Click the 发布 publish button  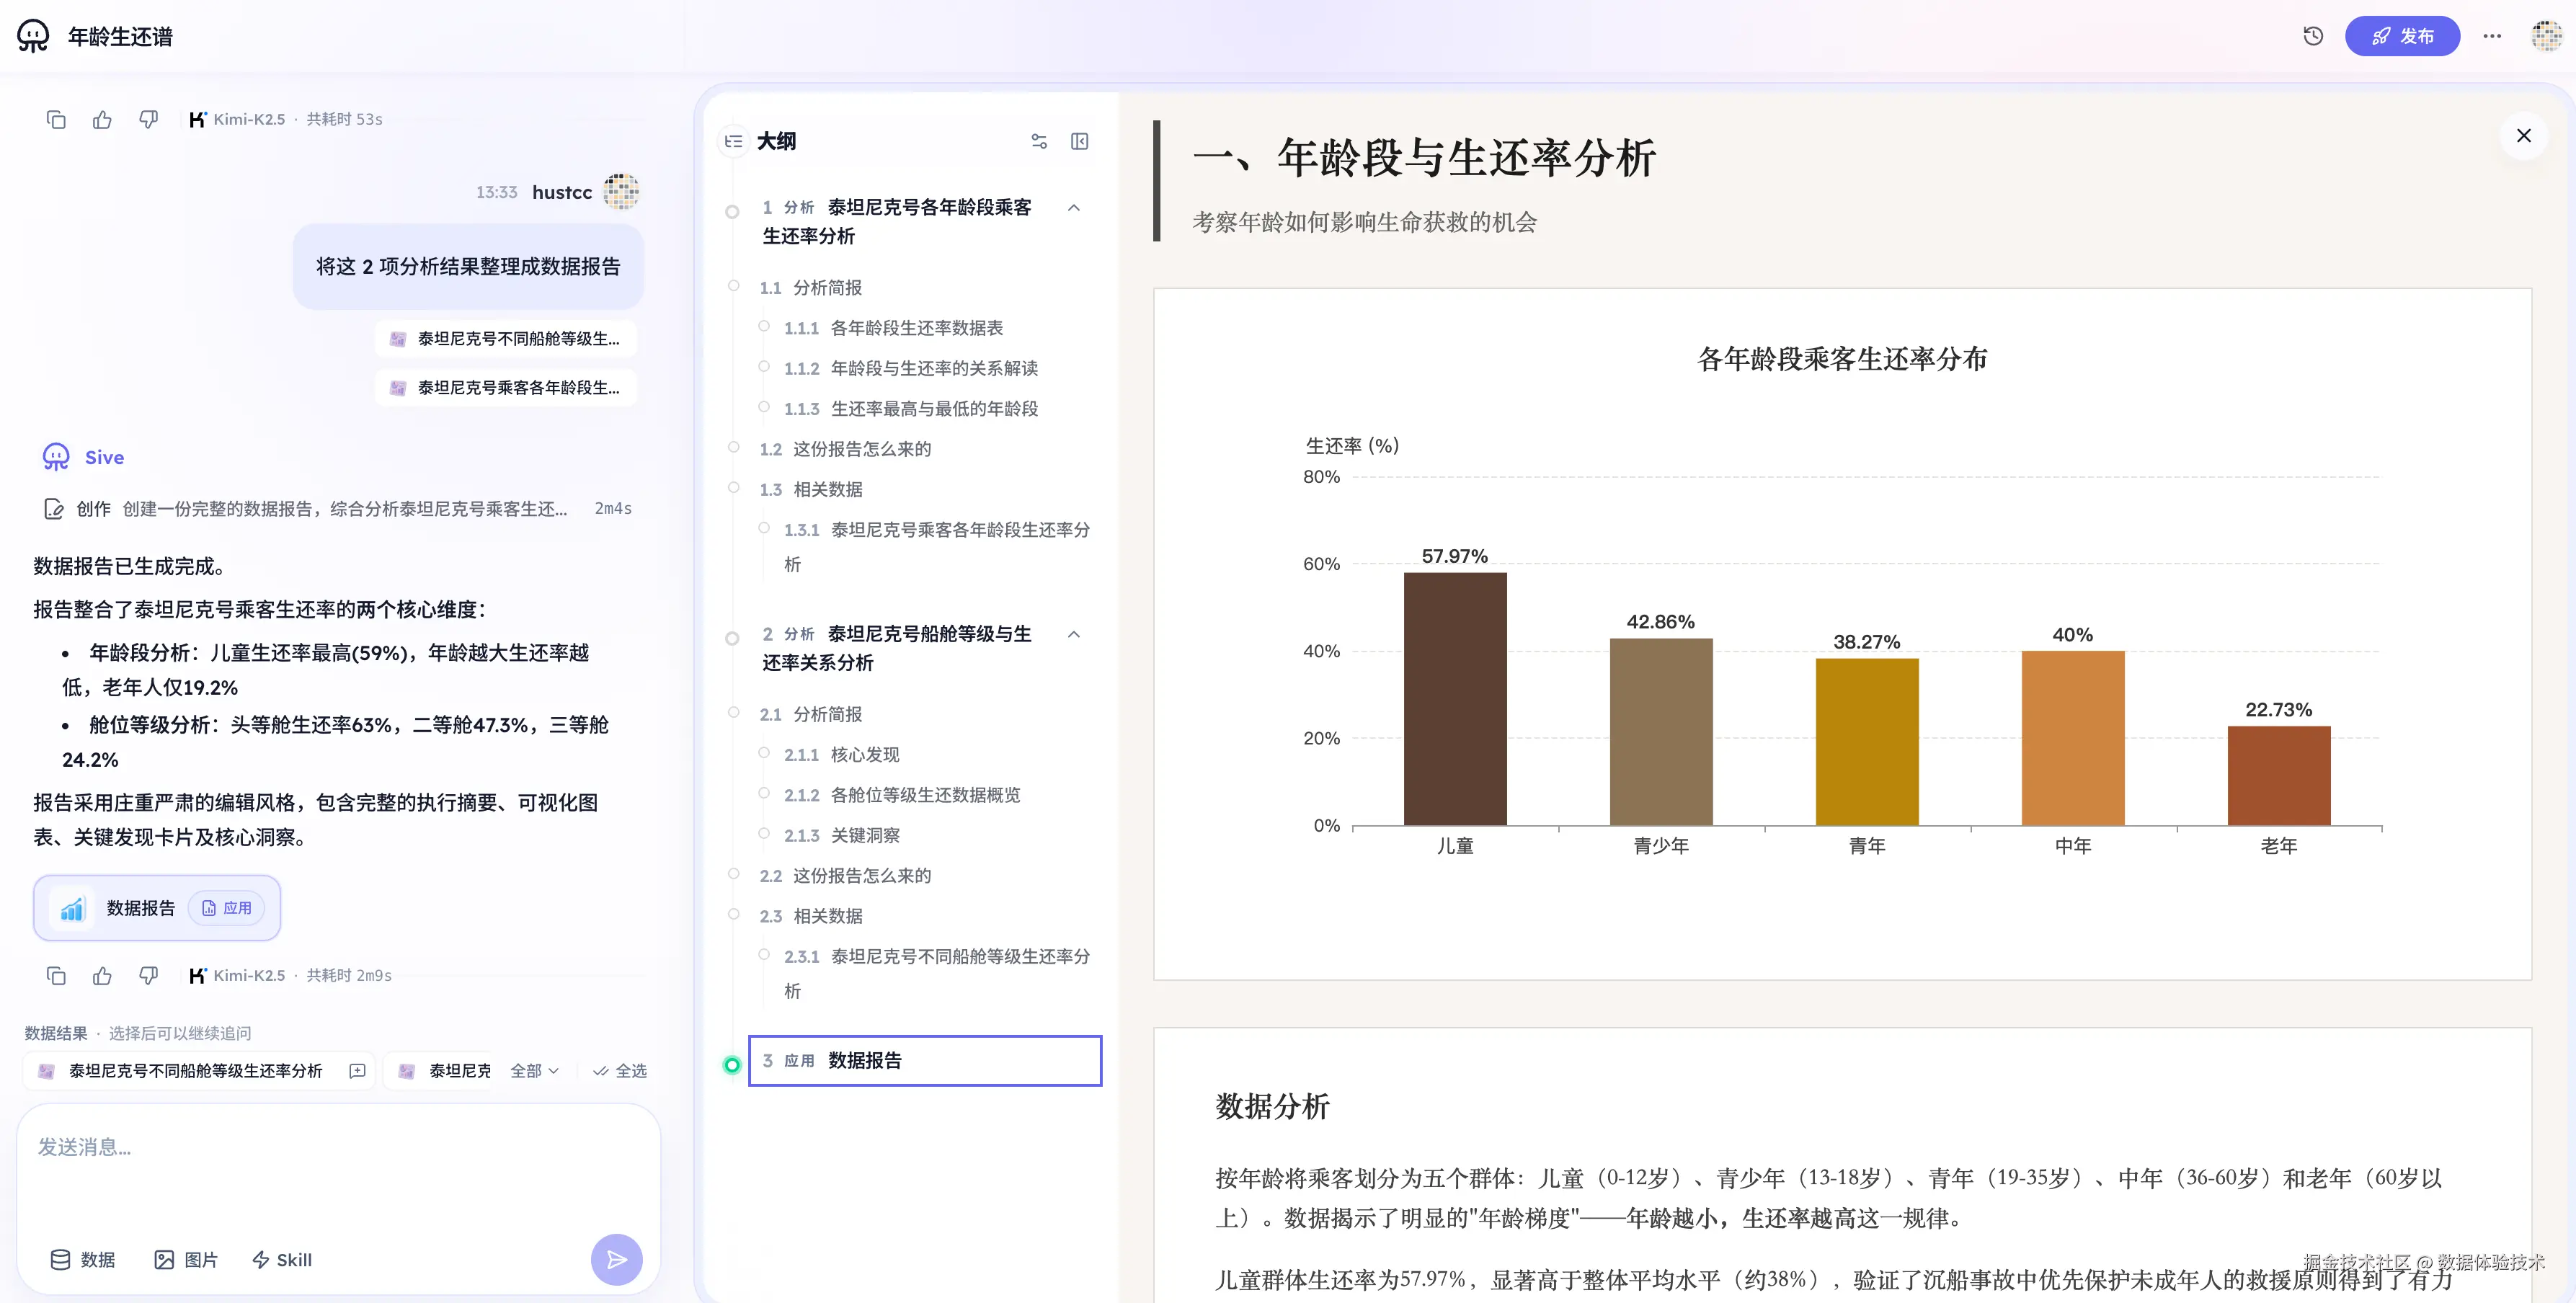point(2402,36)
